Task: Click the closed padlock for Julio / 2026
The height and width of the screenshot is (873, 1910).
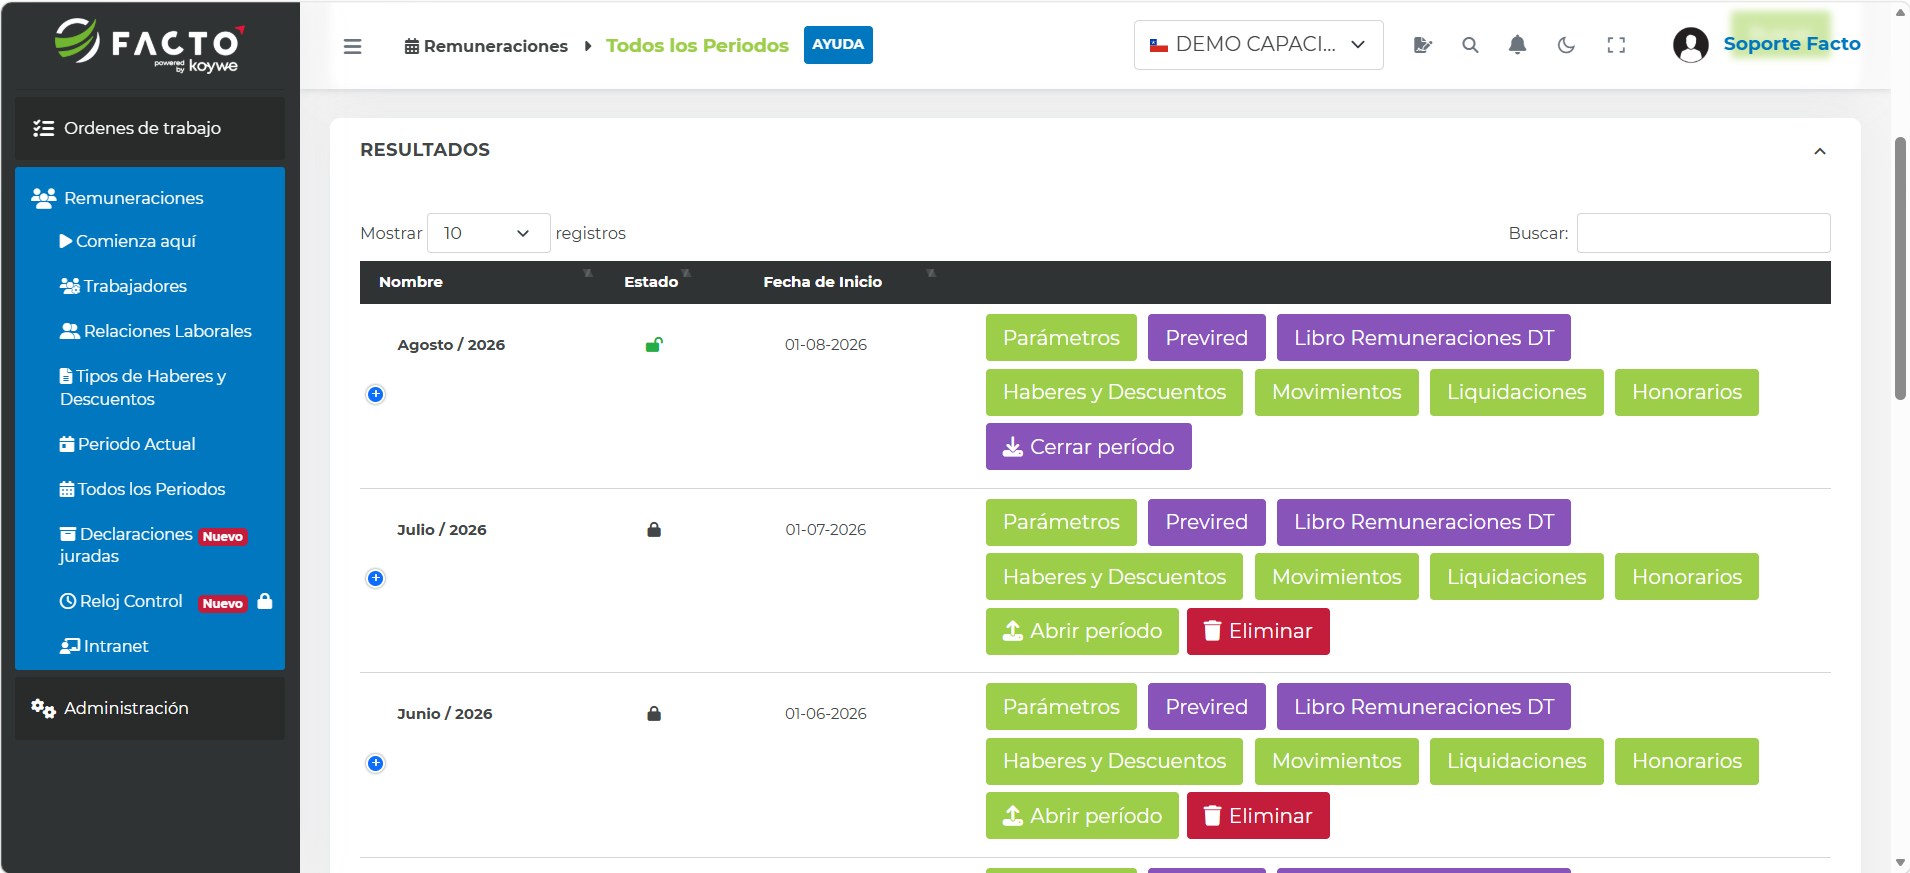Action: click(654, 530)
